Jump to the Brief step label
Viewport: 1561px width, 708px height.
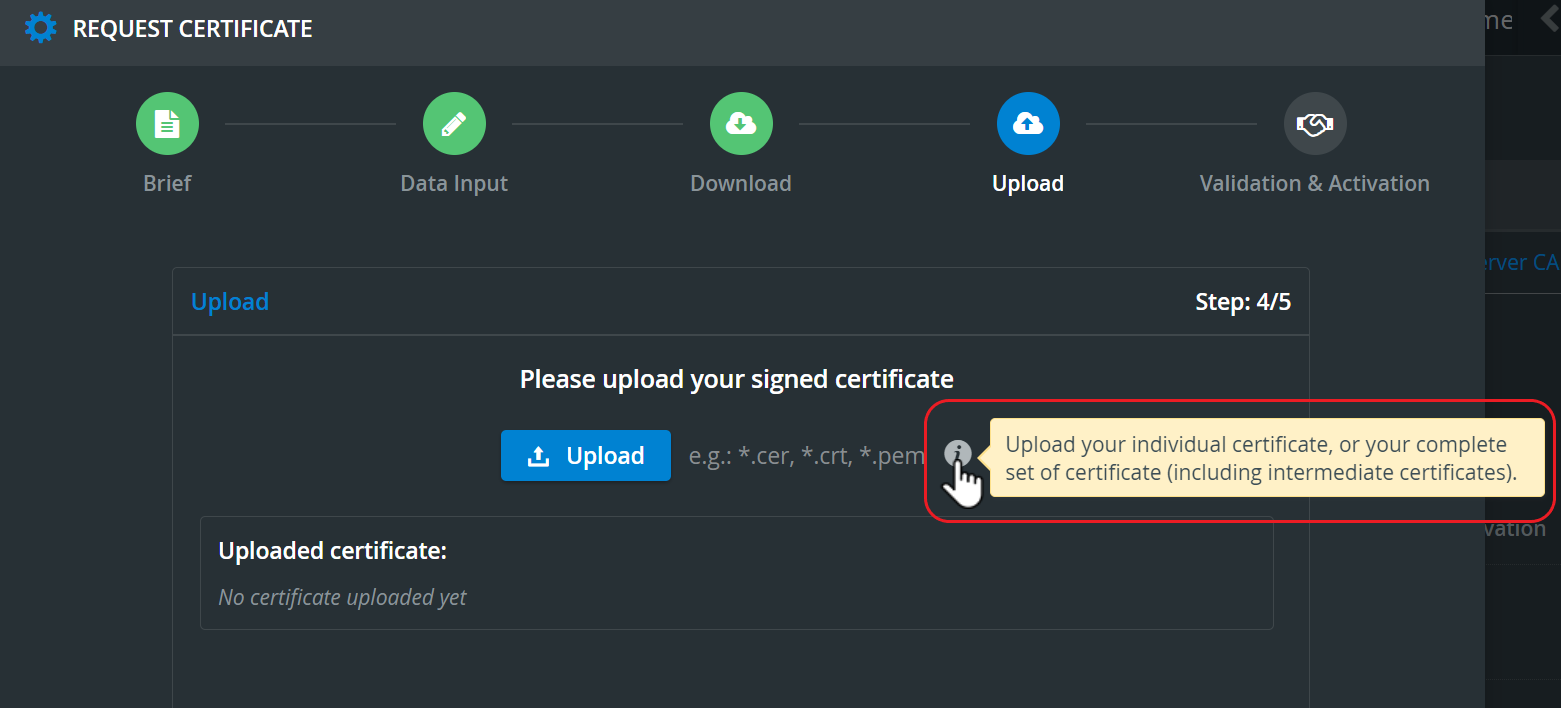(168, 184)
